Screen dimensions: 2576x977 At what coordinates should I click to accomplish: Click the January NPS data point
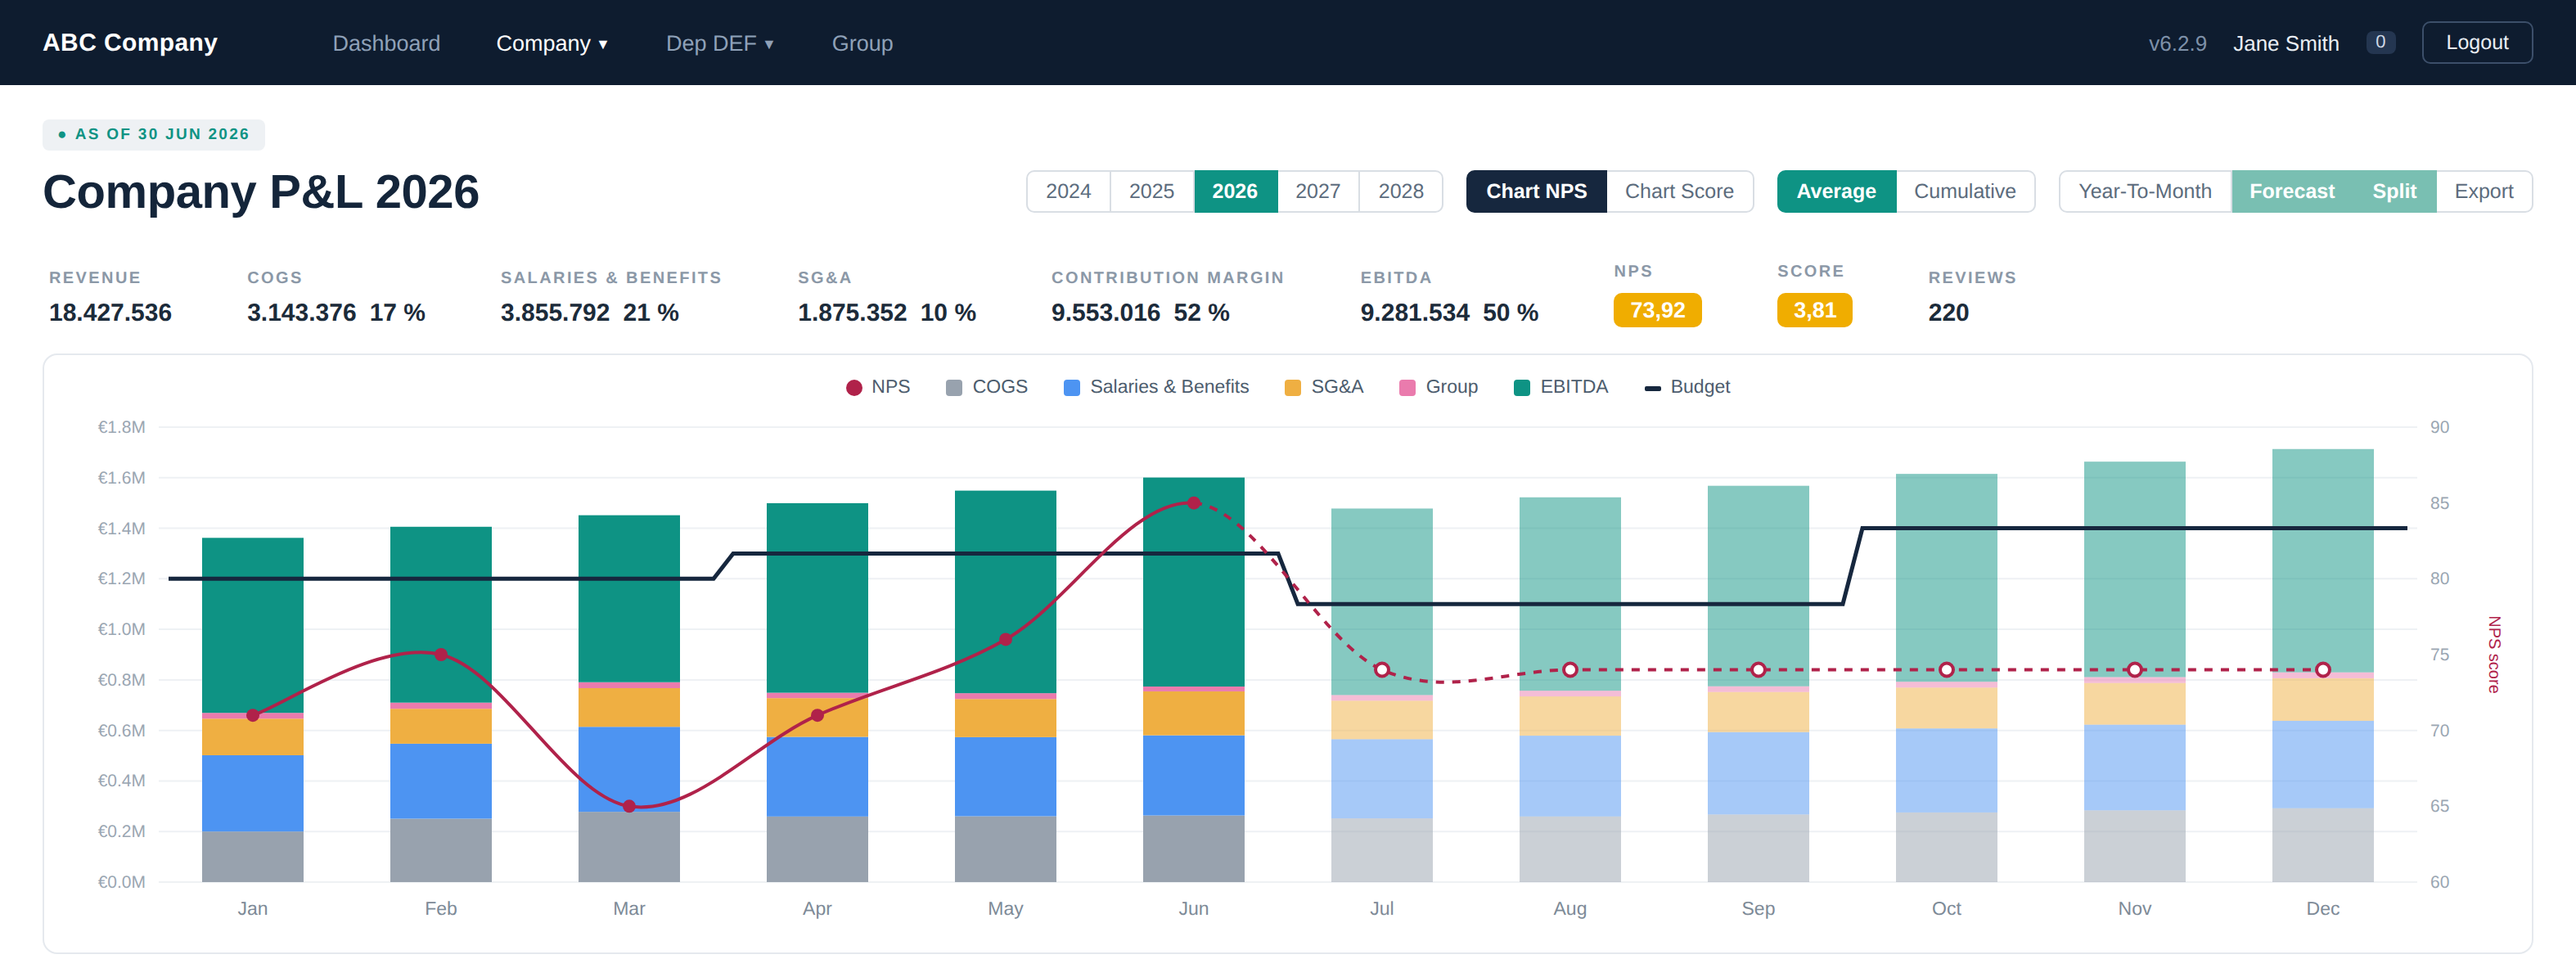point(253,715)
